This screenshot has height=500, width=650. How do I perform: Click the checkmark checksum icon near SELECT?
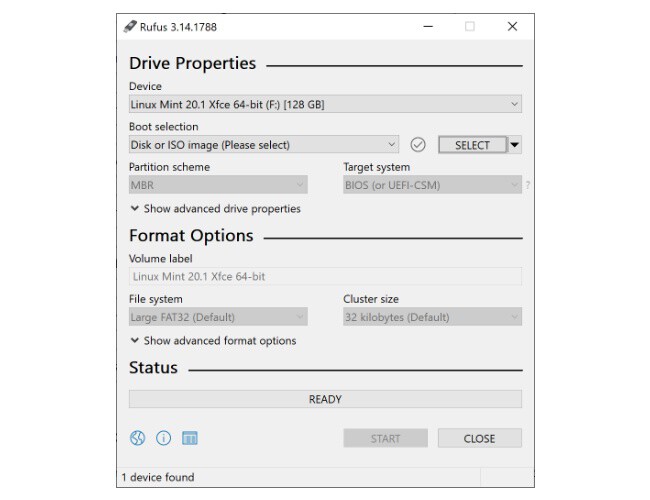pyautogui.click(x=418, y=145)
